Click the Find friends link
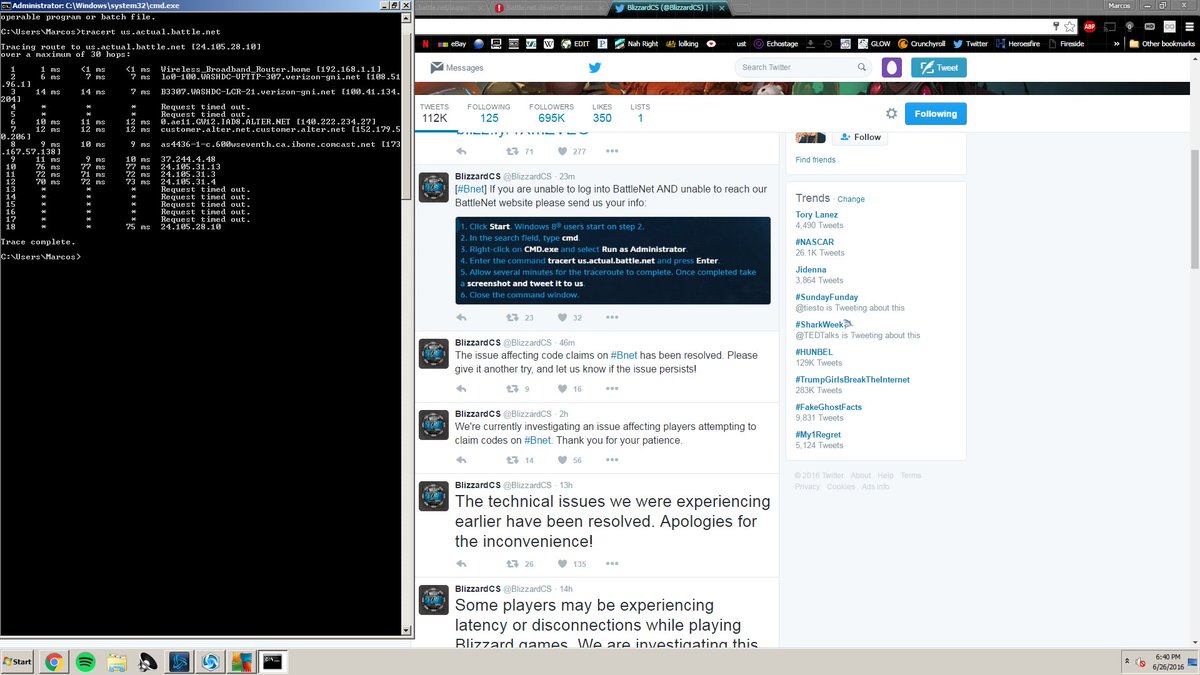1200x675 pixels. [x=815, y=160]
